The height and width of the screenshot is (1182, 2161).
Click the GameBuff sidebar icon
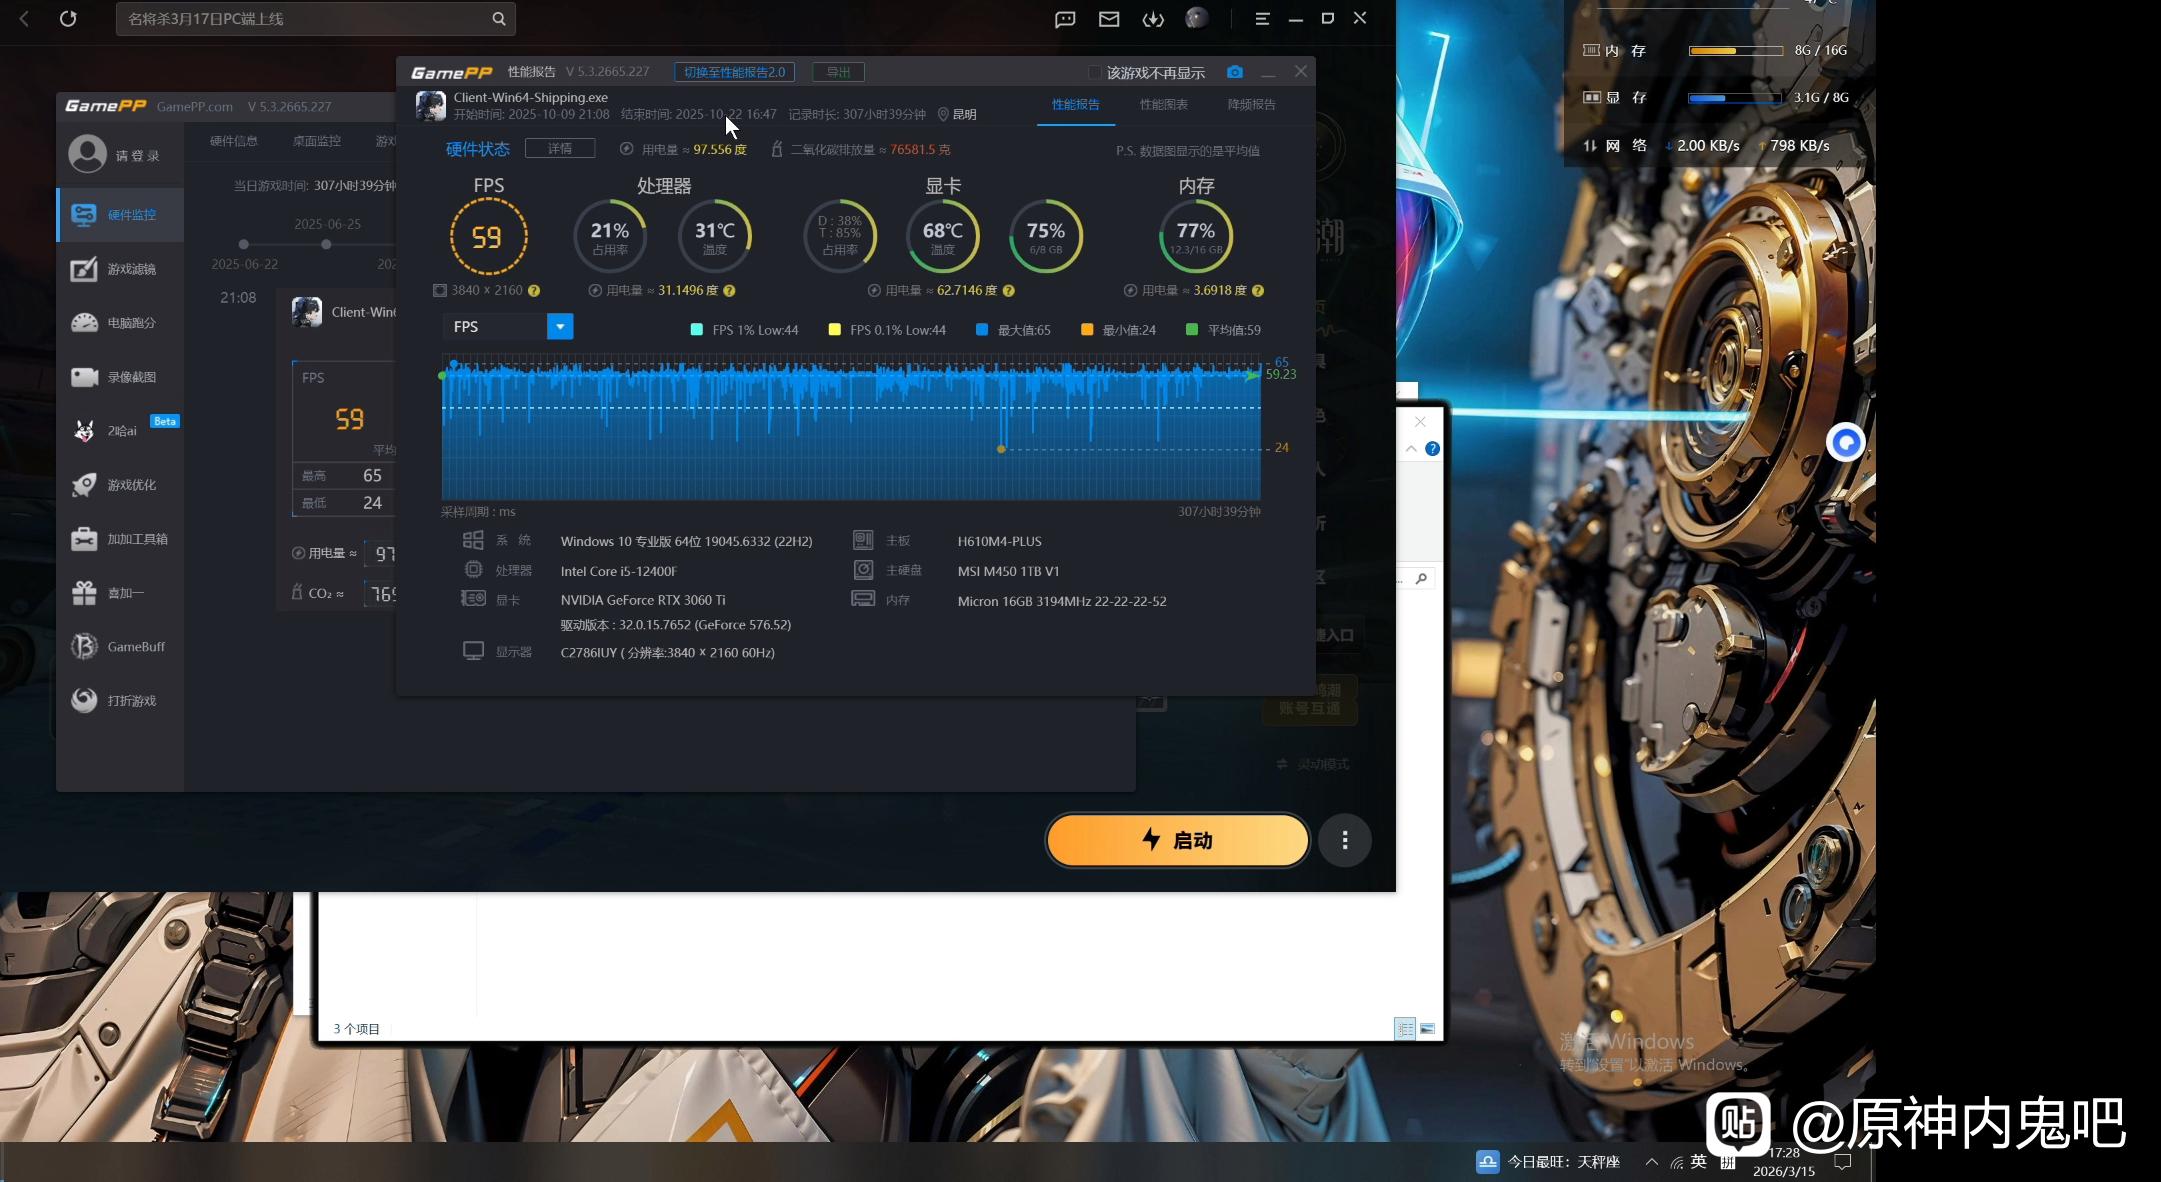tap(85, 647)
